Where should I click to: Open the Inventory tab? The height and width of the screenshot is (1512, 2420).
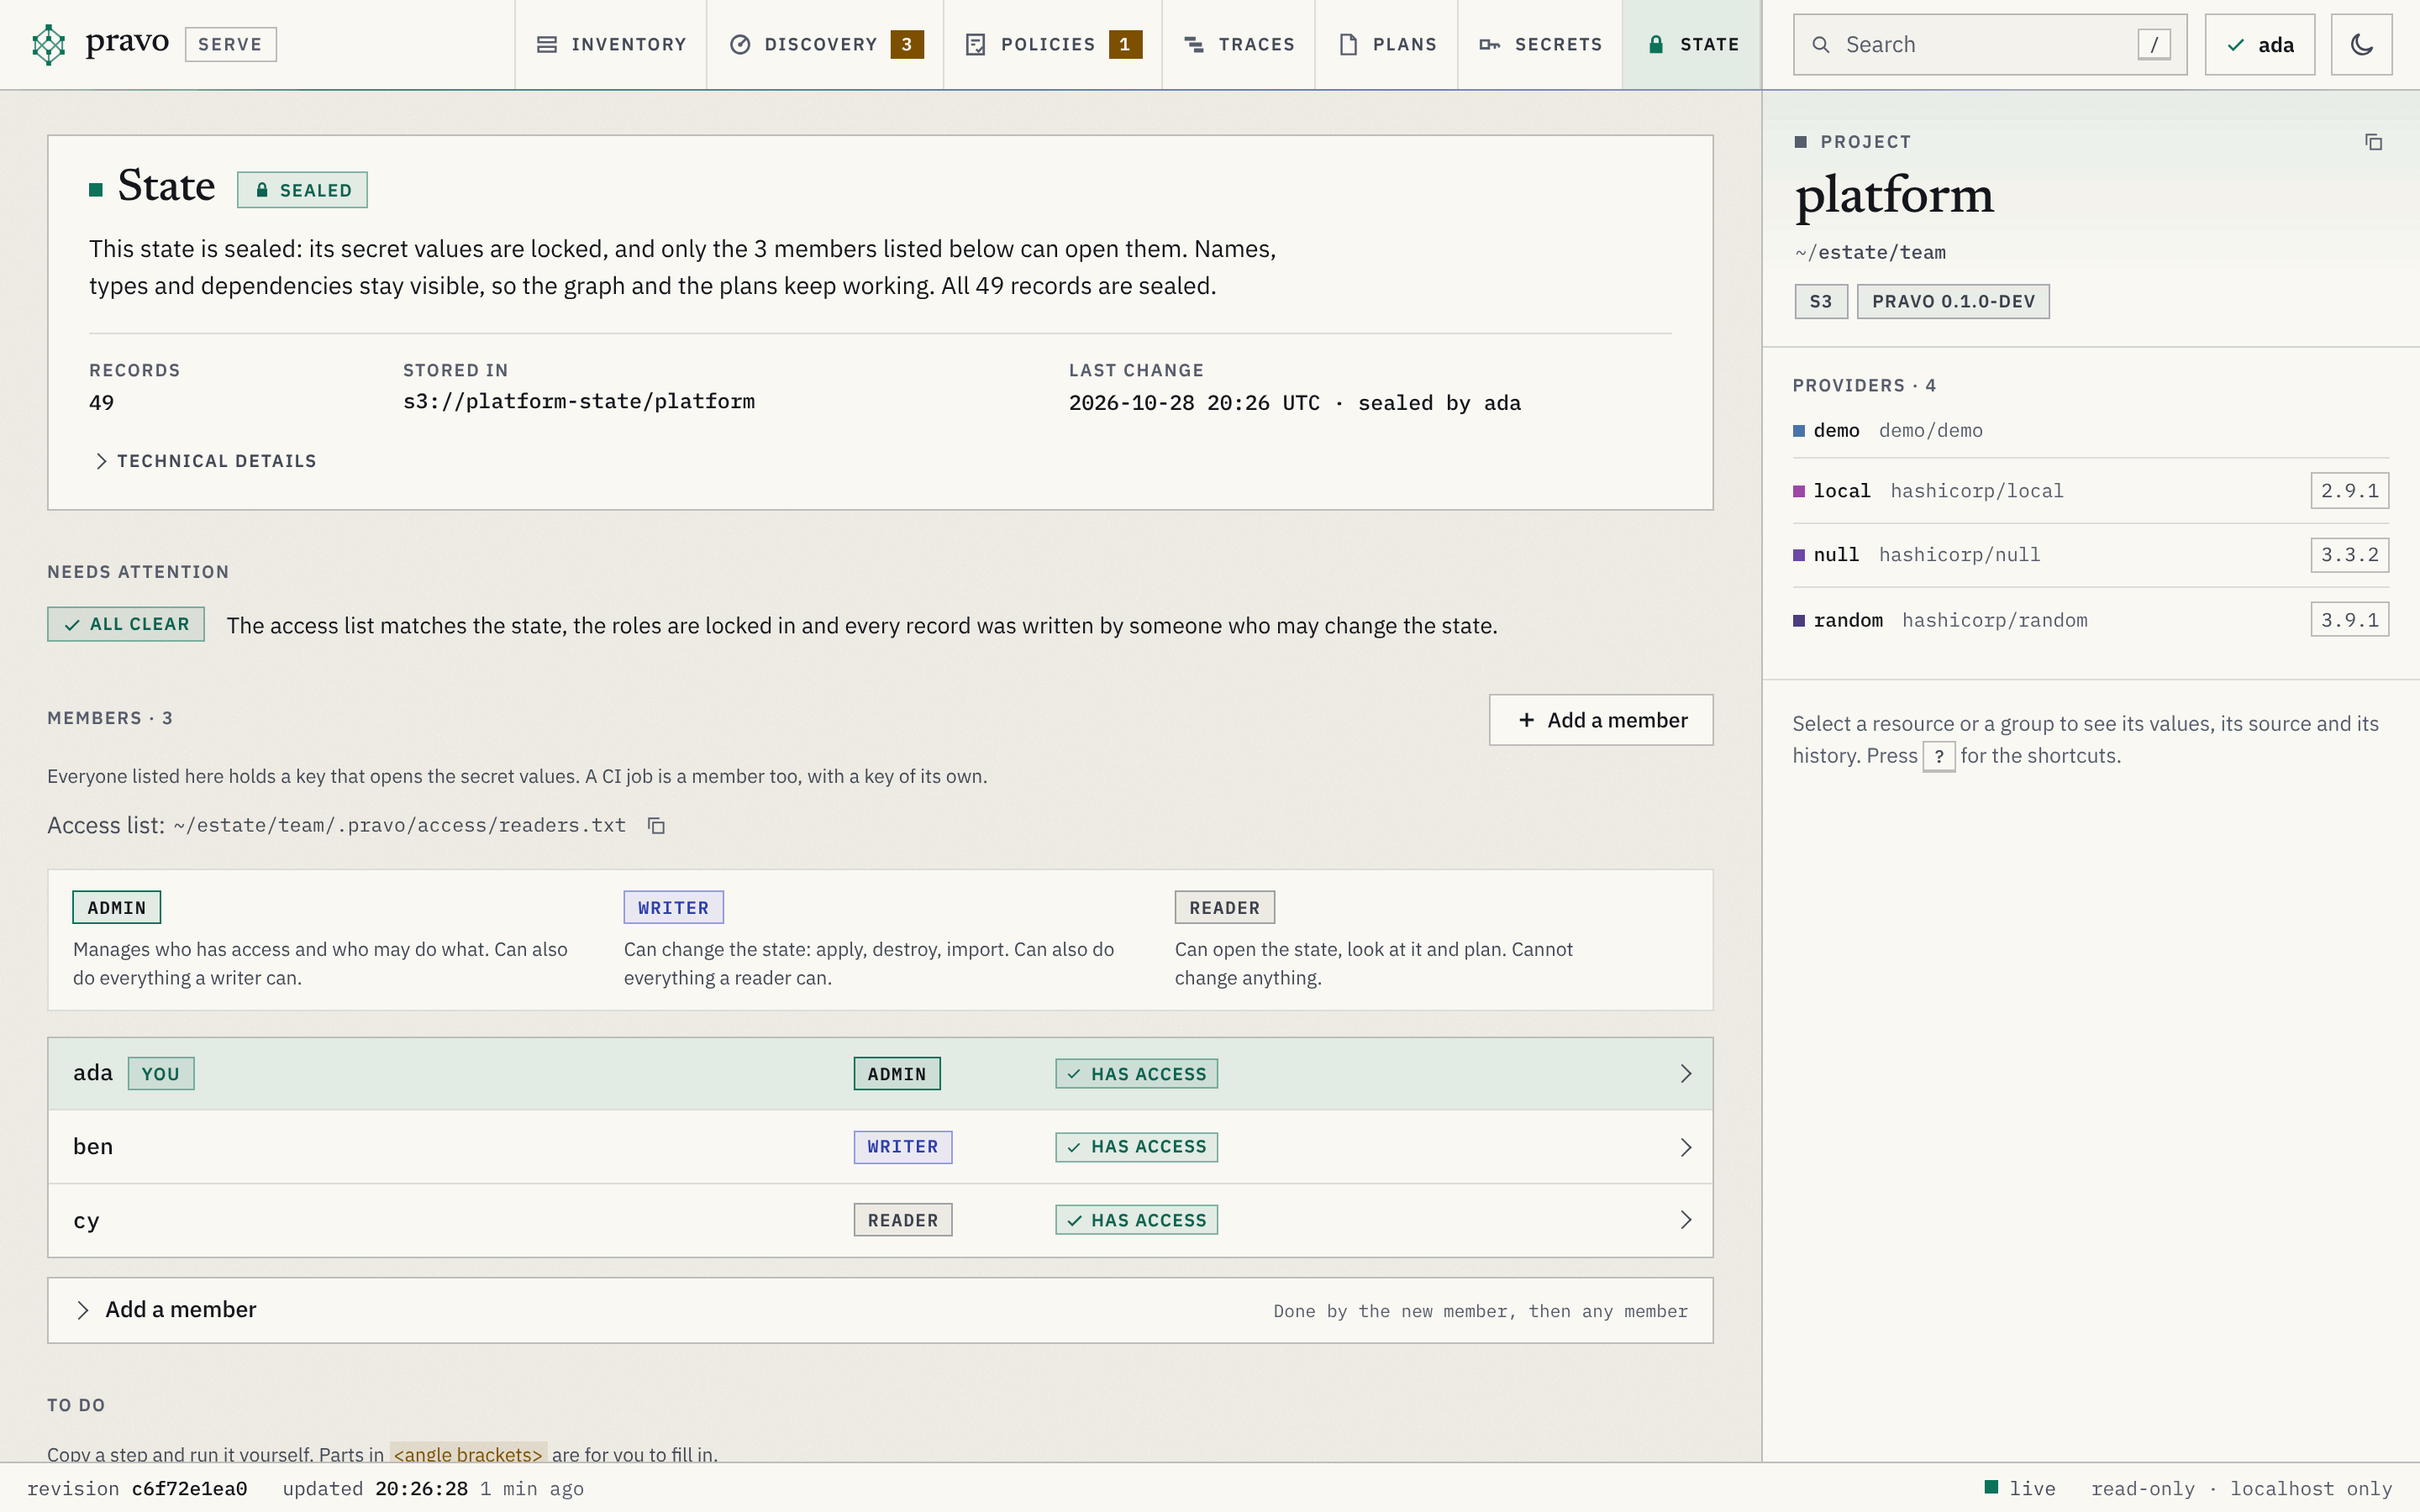(x=611, y=45)
